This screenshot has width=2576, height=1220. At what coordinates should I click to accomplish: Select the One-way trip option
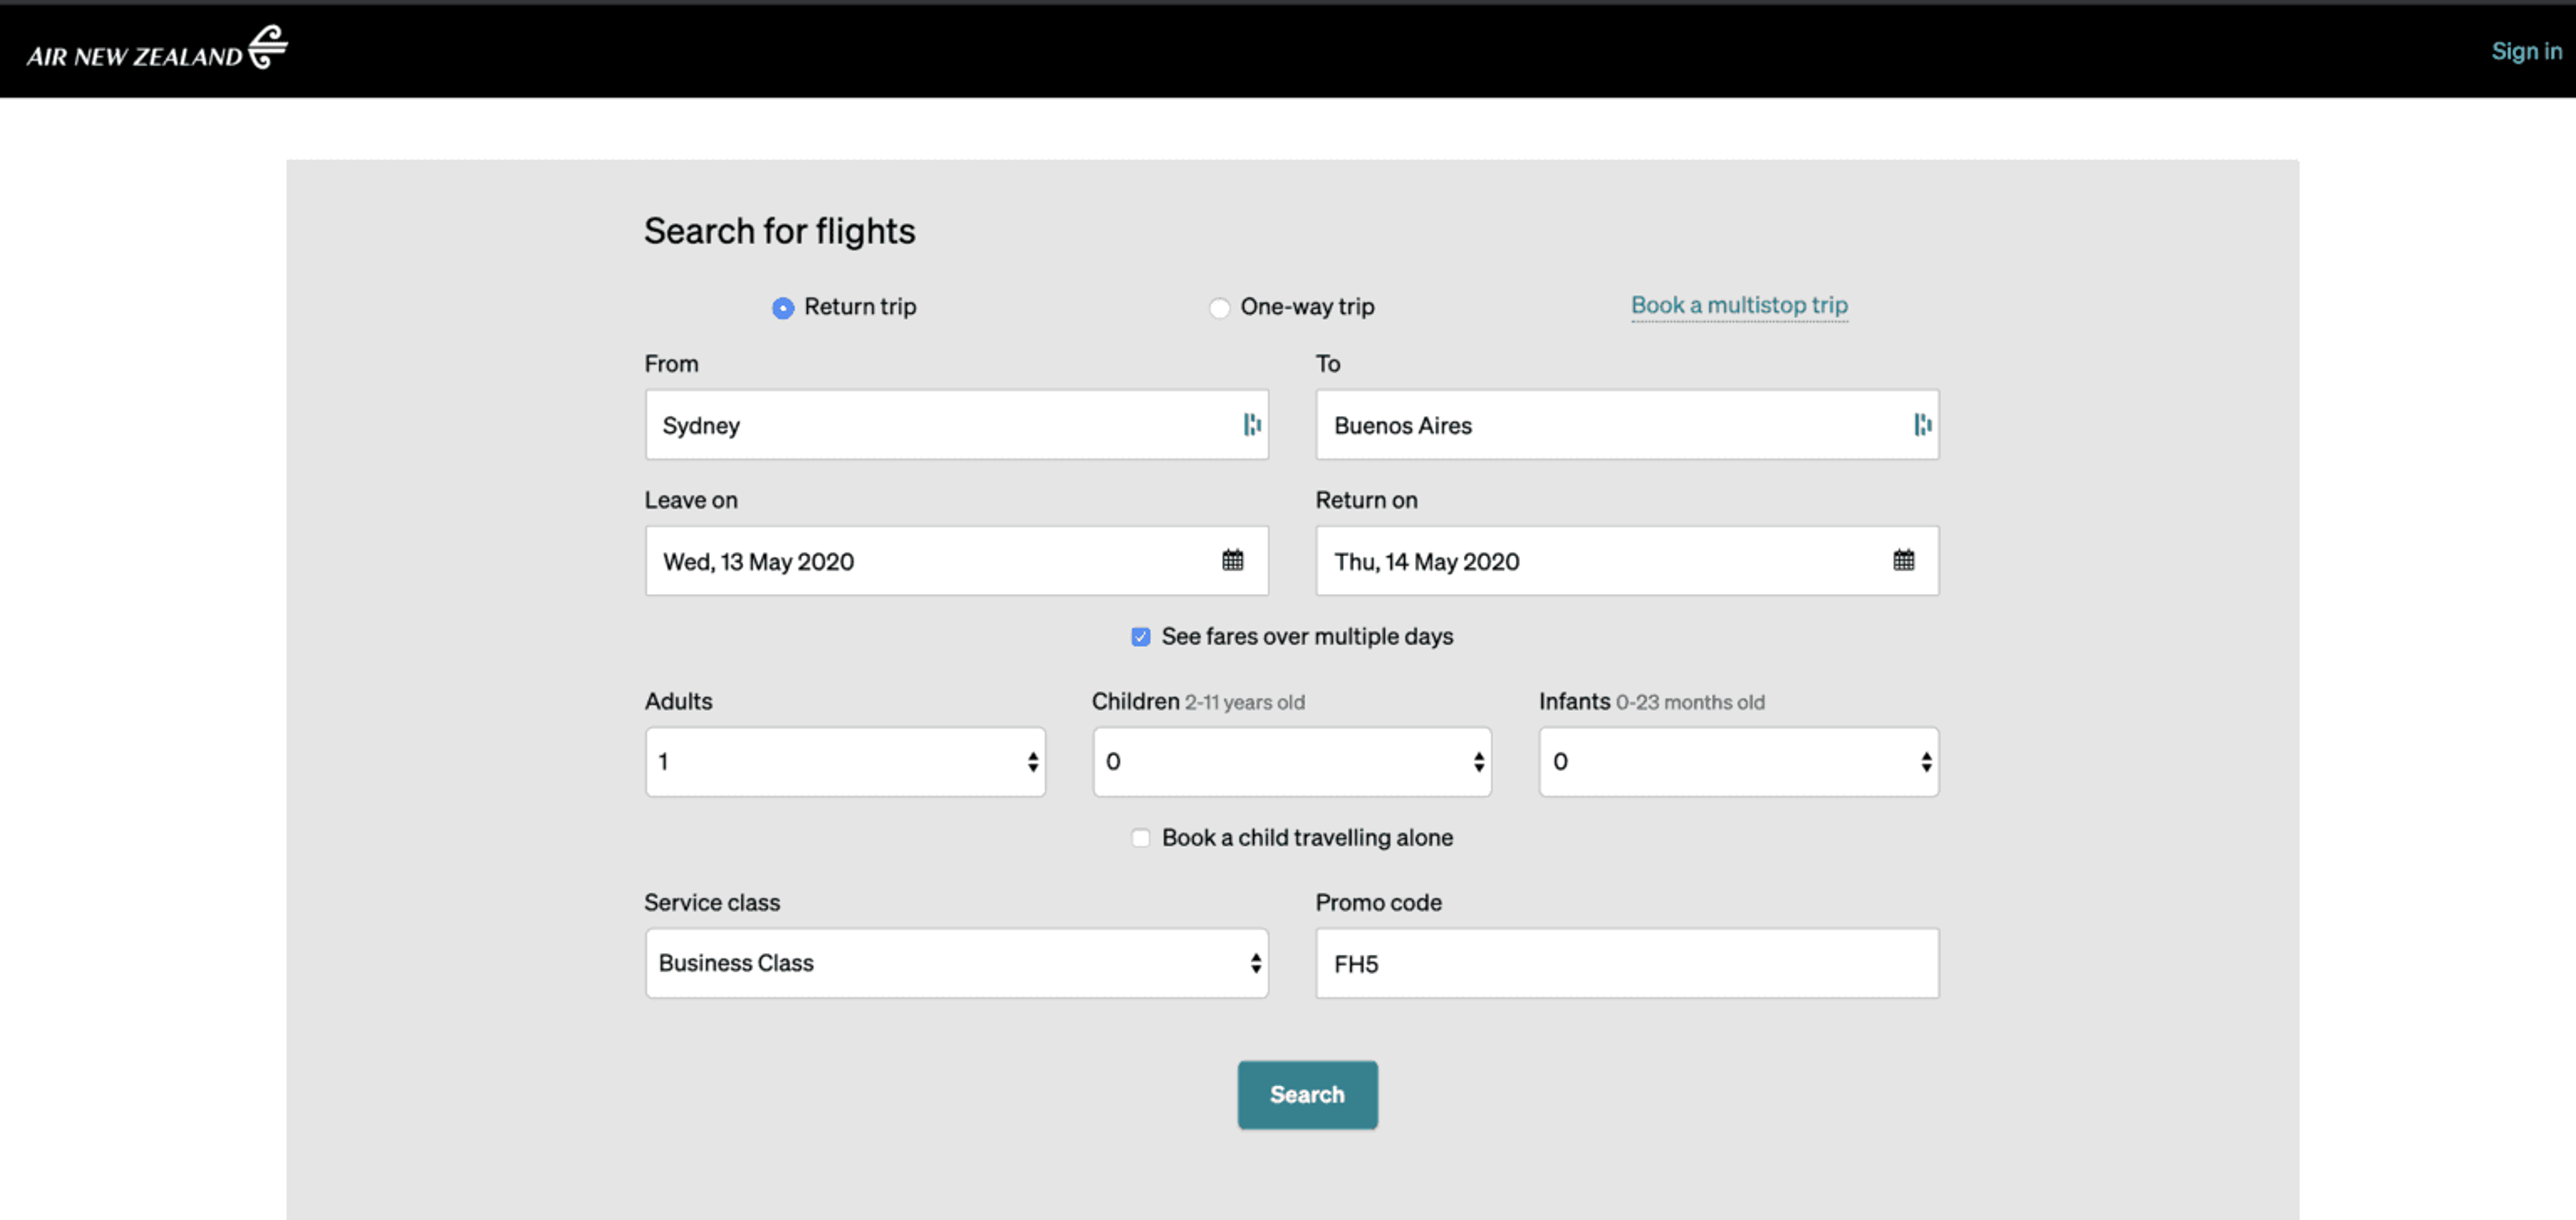pyautogui.click(x=1219, y=308)
